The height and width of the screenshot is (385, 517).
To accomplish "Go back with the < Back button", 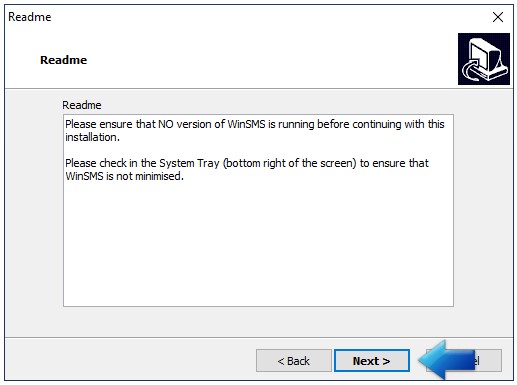I will tap(294, 361).
